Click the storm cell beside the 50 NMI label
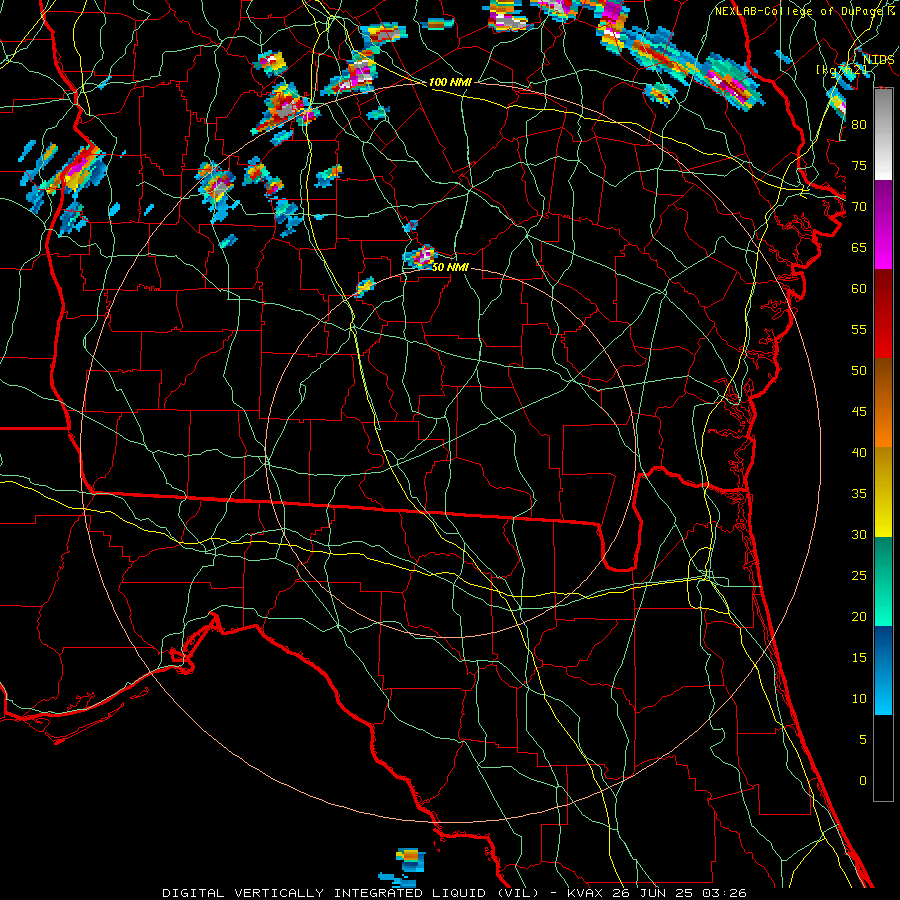The image size is (900, 900). pyautogui.click(x=421, y=257)
